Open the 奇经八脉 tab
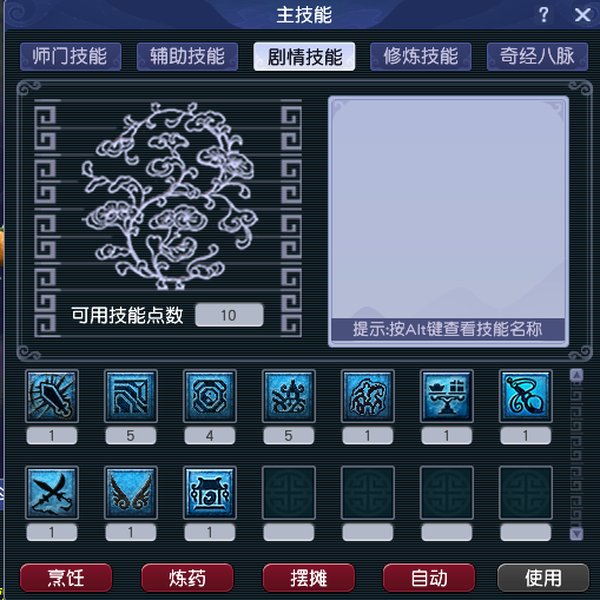The height and width of the screenshot is (600, 600). (x=537, y=57)
